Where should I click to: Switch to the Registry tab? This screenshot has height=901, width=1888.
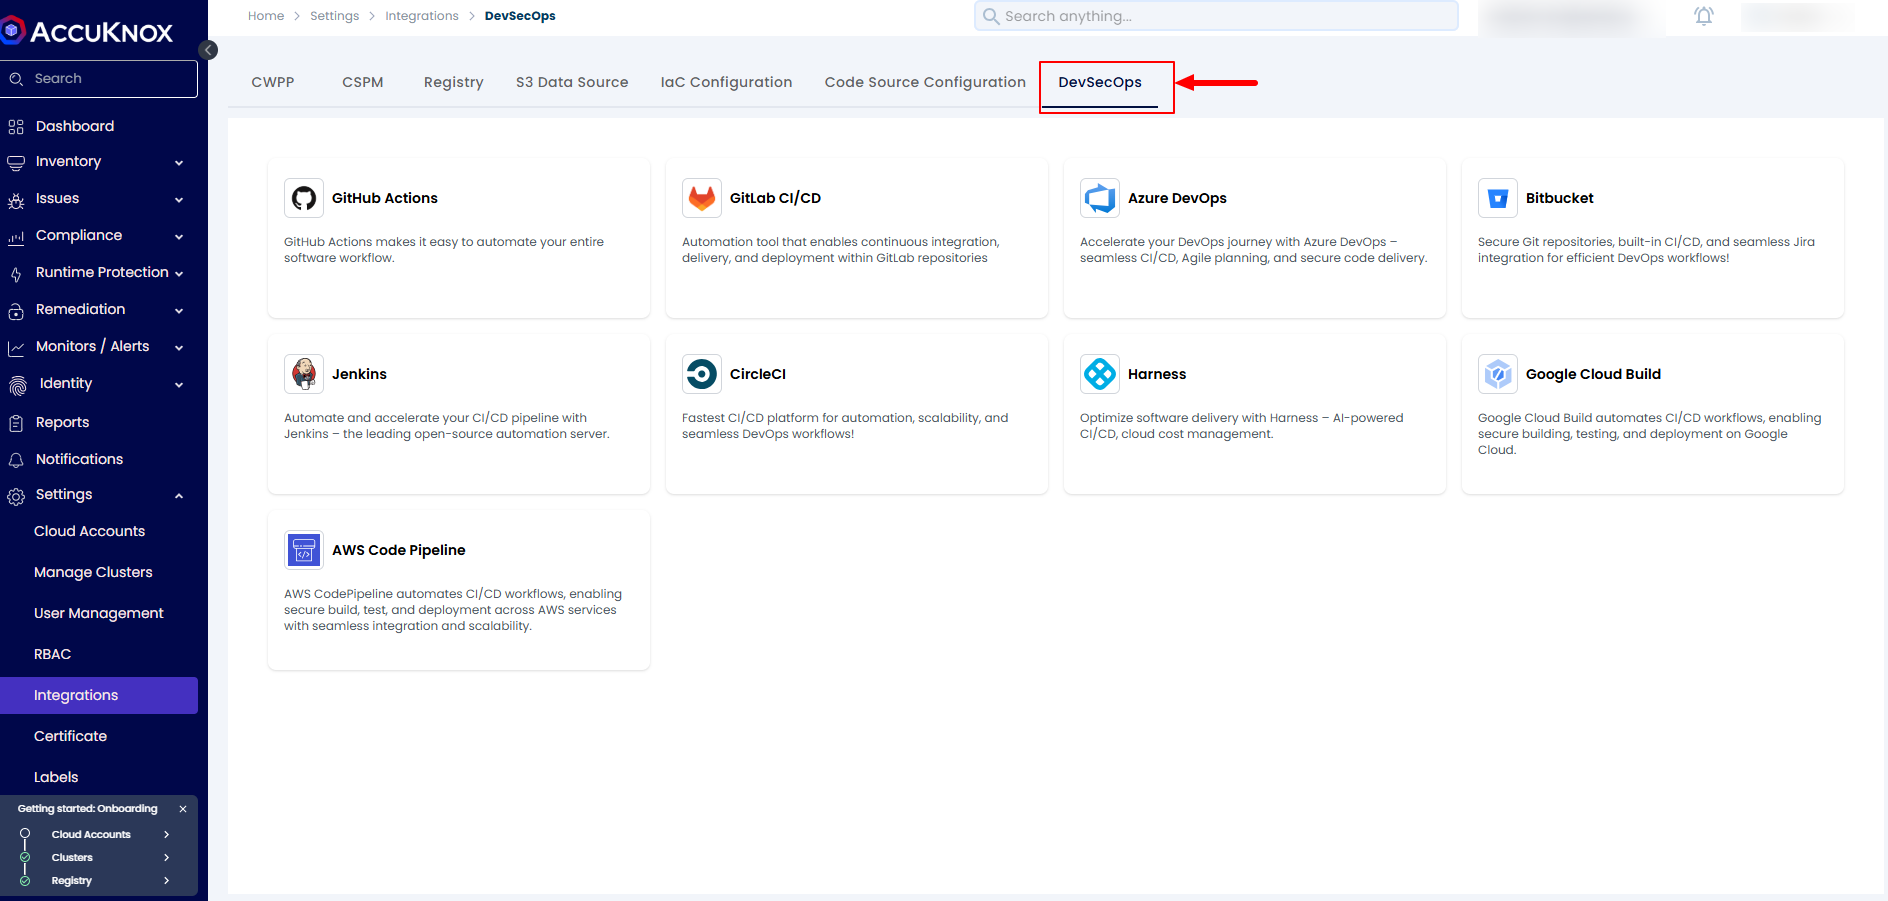[x=454, y=82]
